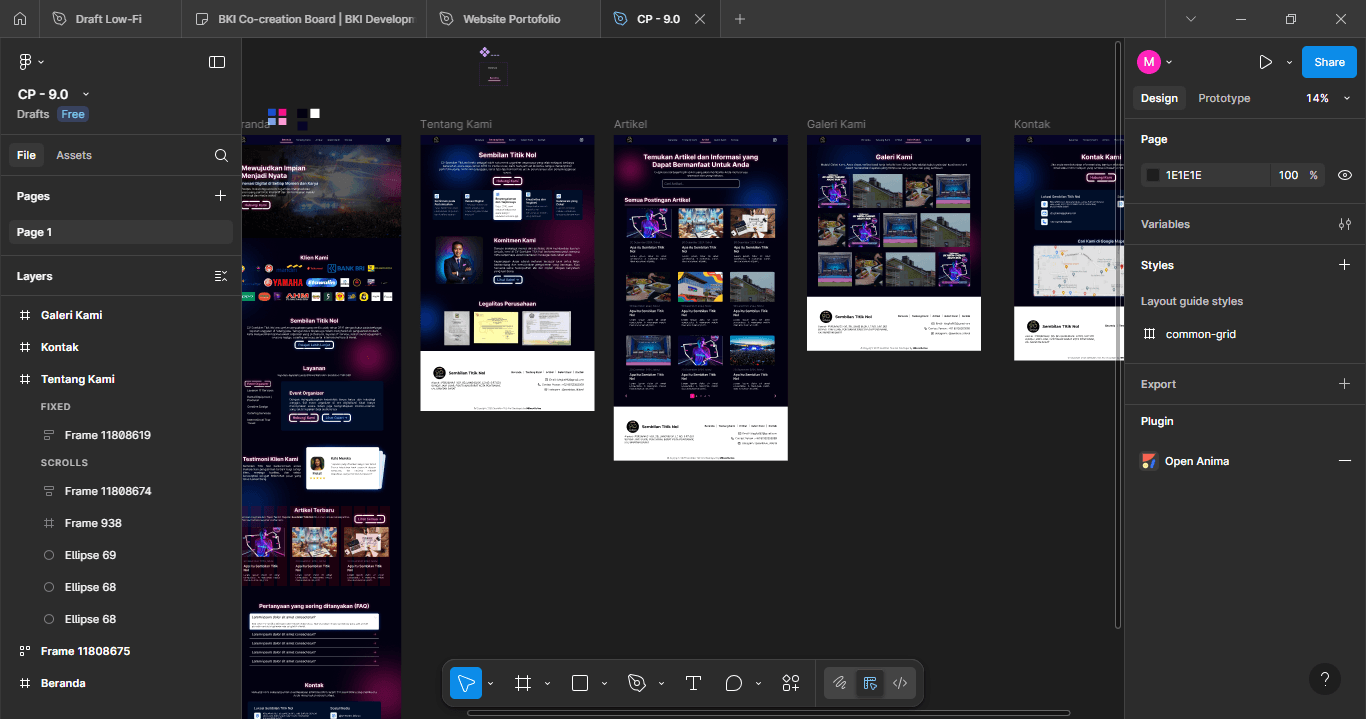Select the Comment tool
Image resolution: width=1366 pixels, height=719 pixels.
733,683
